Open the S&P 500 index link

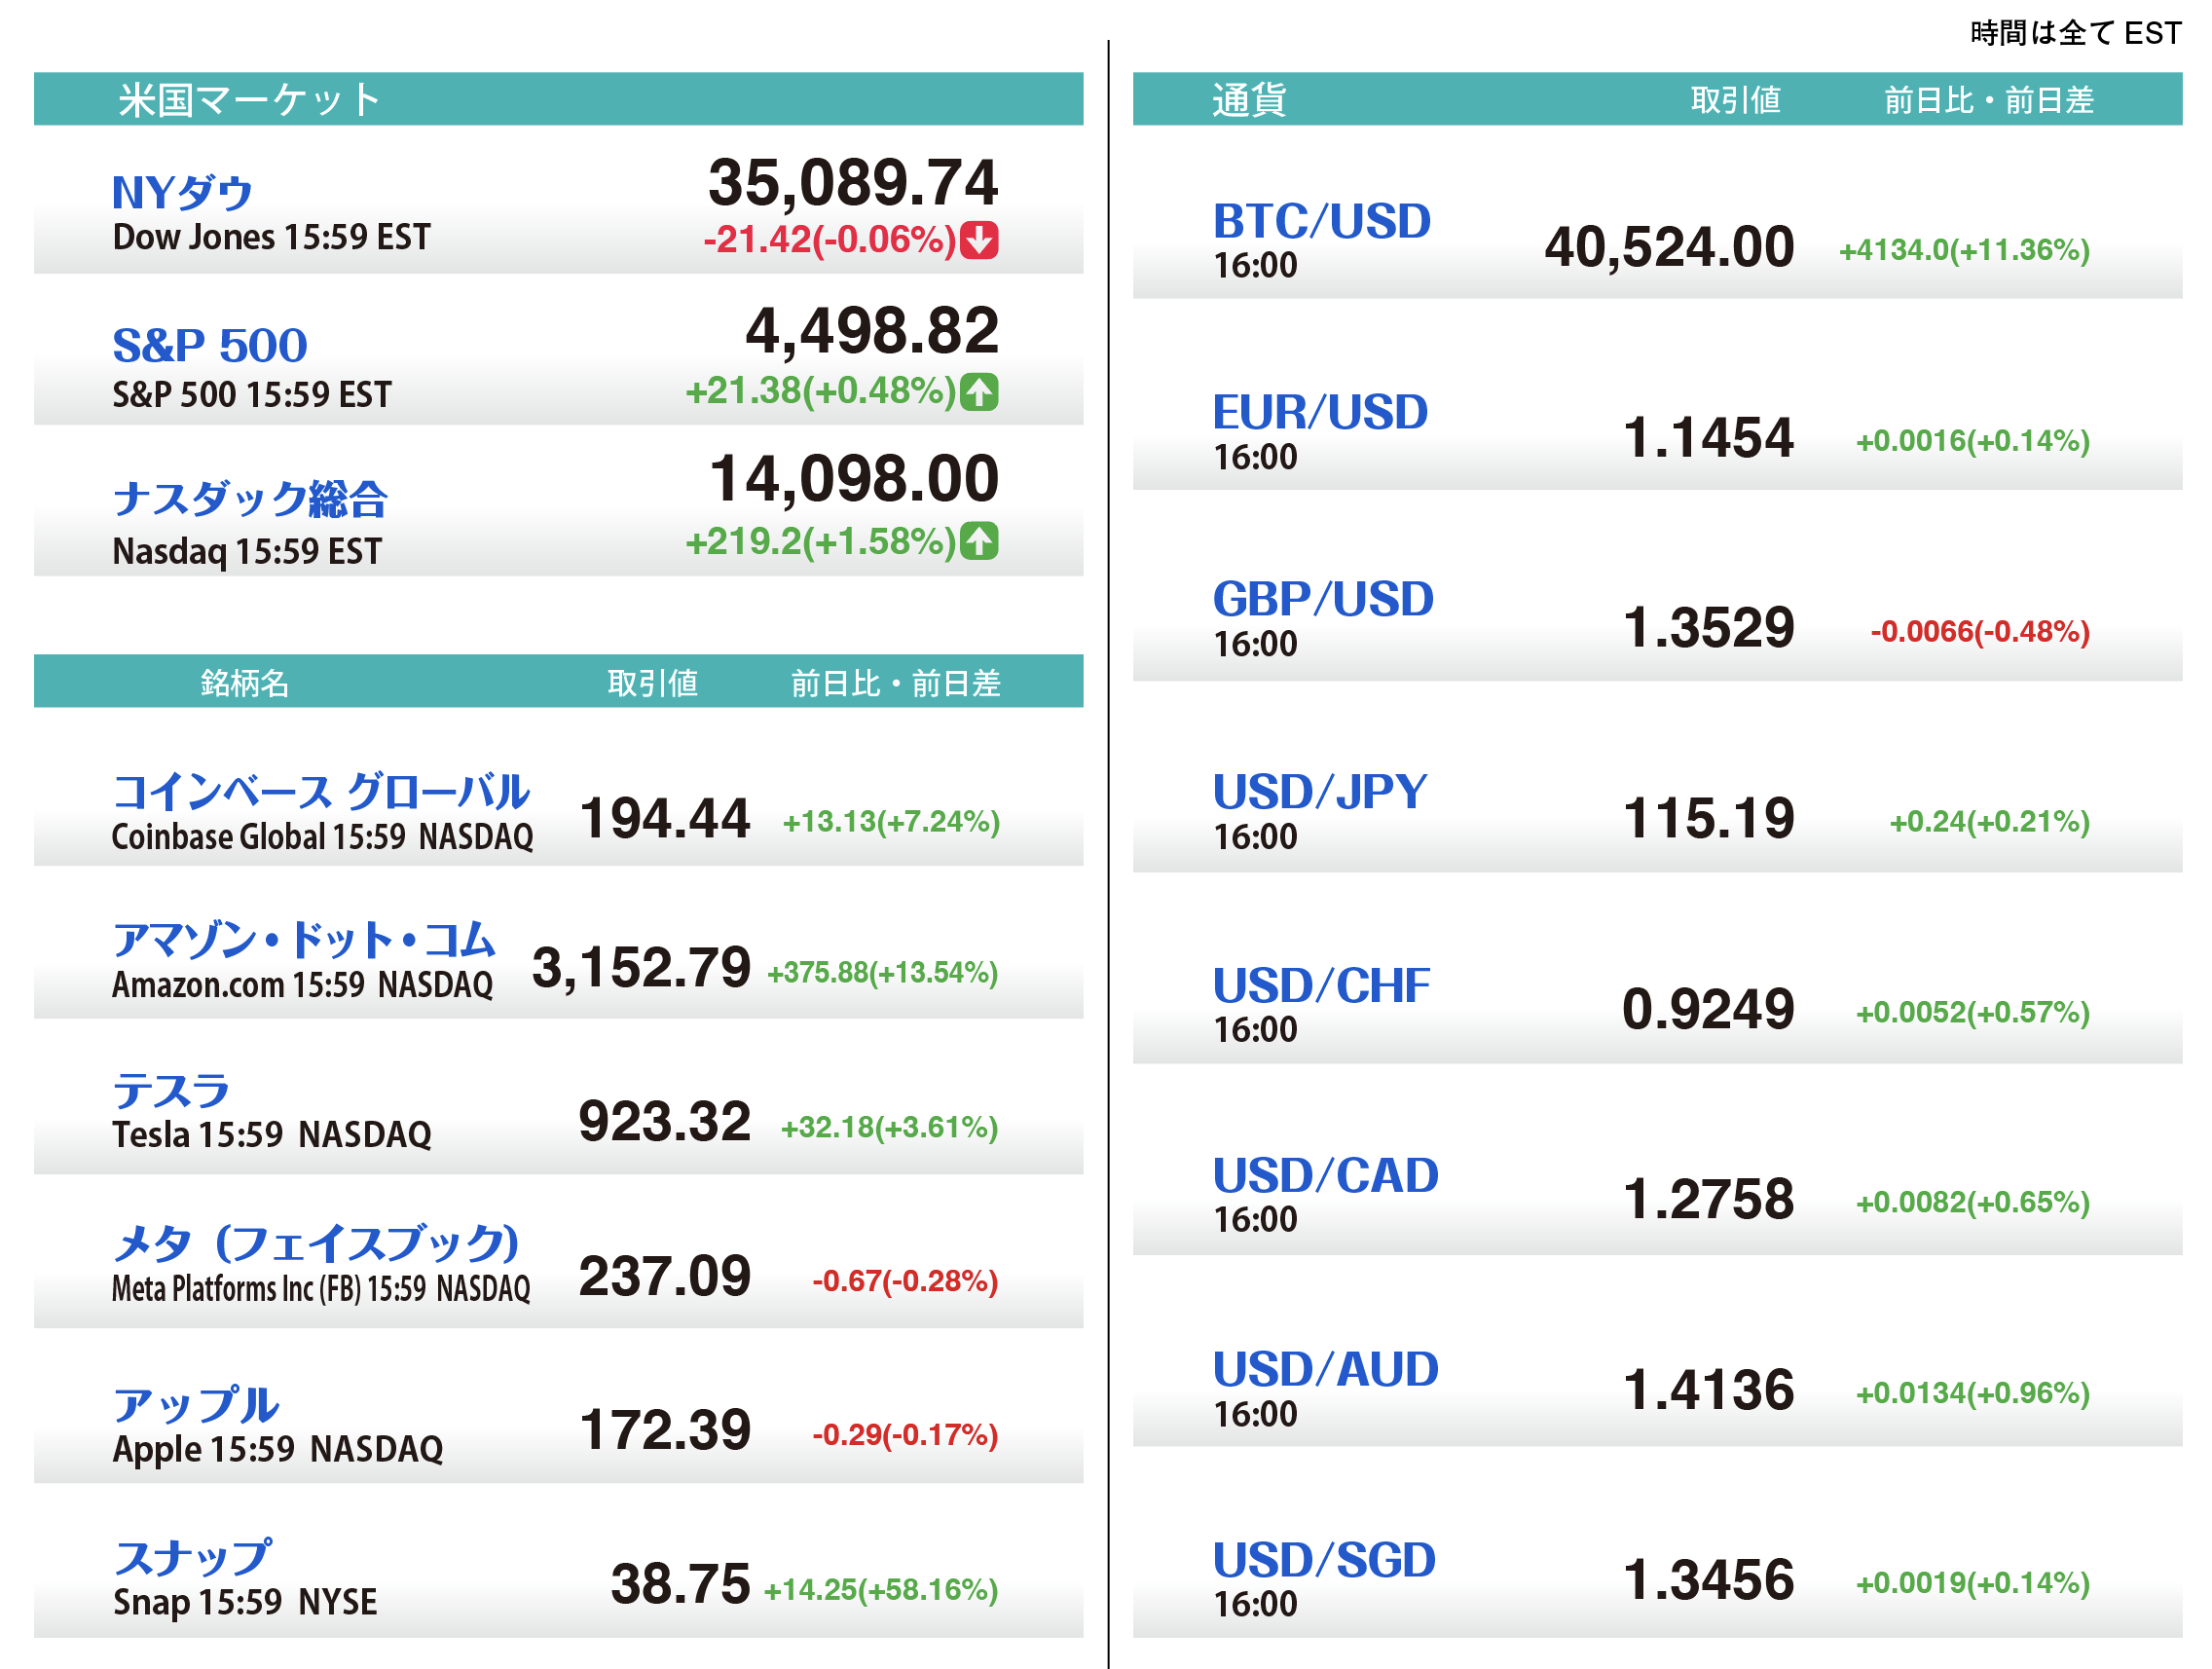209,346
